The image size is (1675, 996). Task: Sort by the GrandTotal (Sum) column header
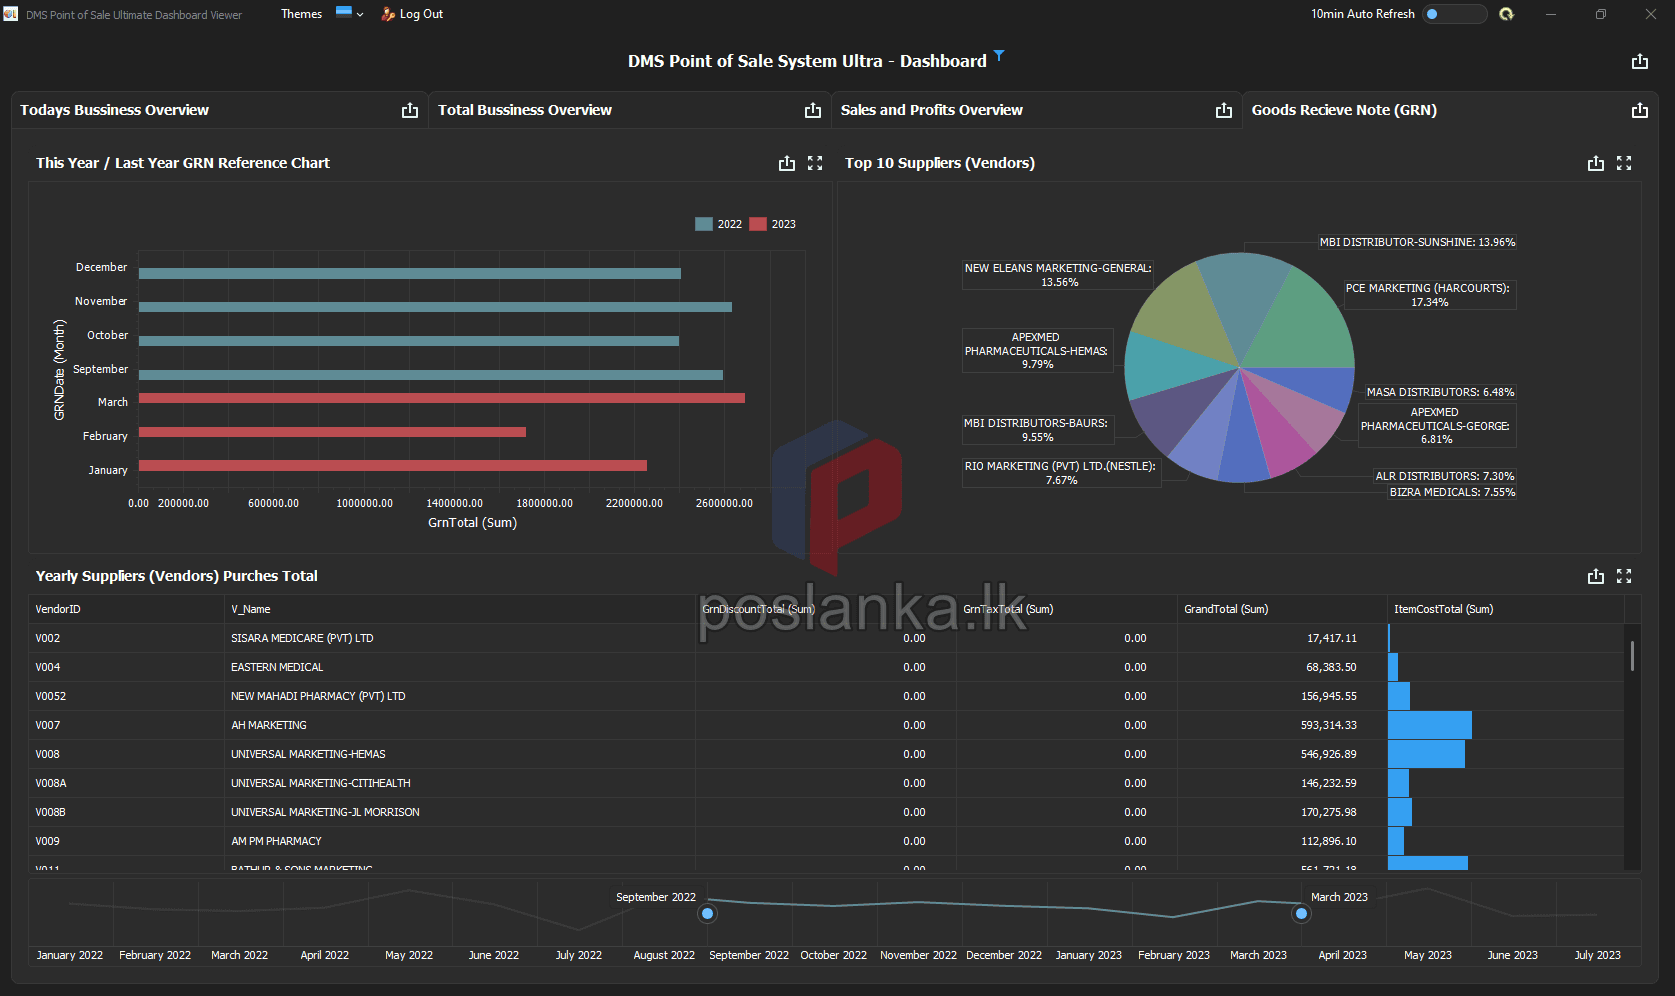[x=1282, y=609]
